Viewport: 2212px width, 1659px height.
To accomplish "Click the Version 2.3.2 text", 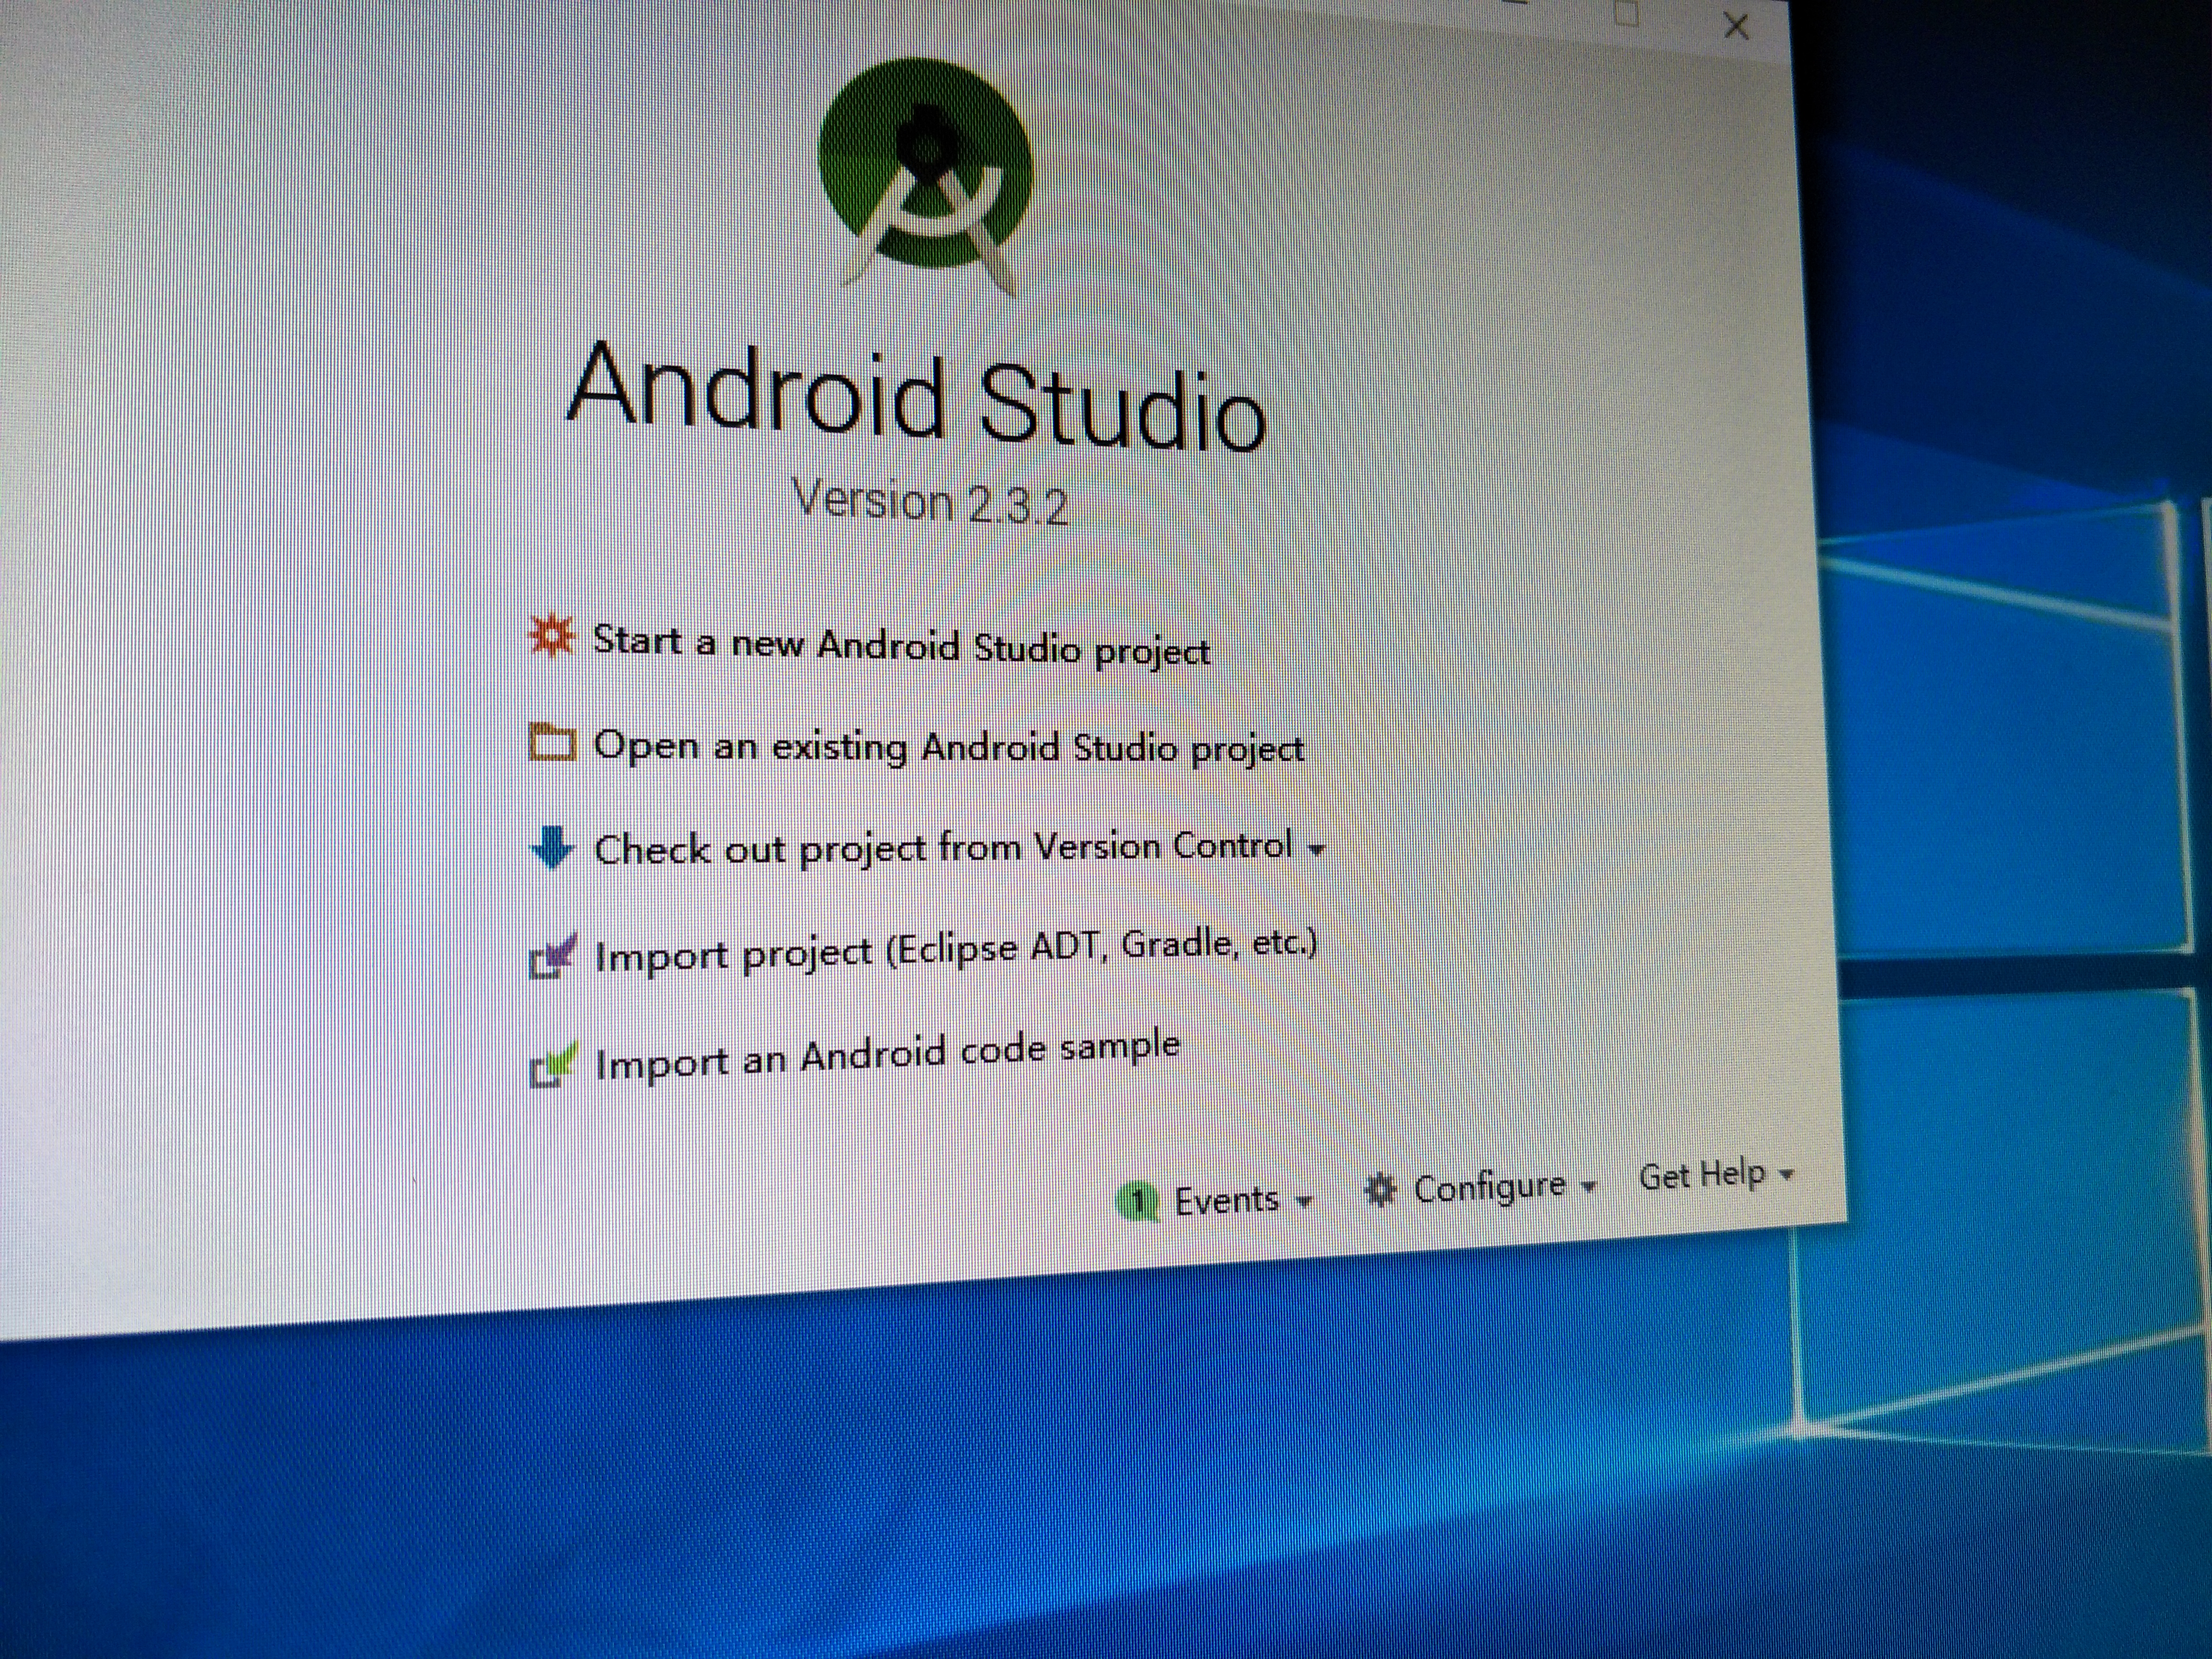I will click(931, 502).
